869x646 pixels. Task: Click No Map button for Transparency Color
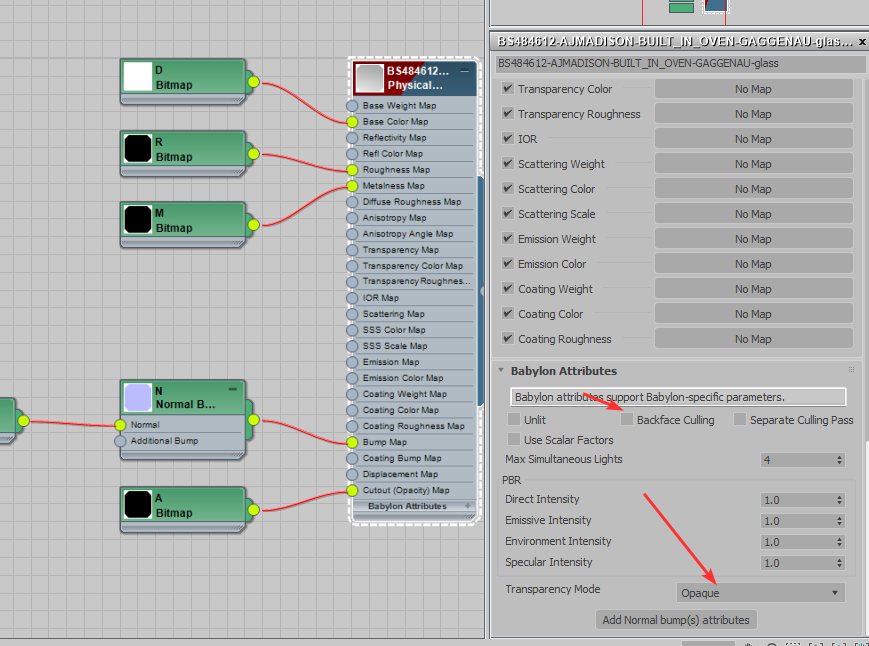[x=753, y=89]
